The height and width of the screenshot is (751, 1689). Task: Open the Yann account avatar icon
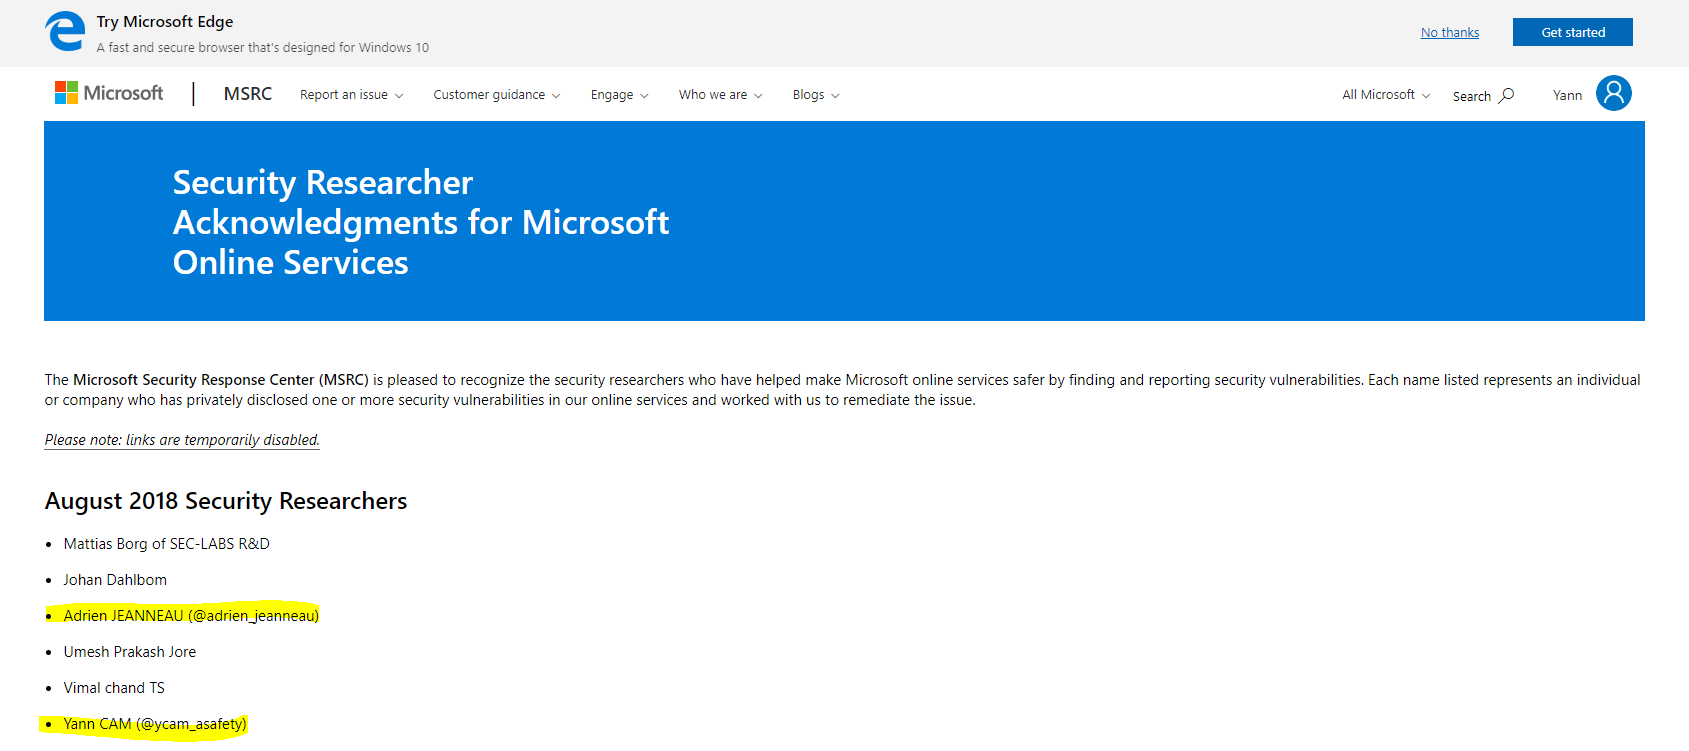[1613, 93]
